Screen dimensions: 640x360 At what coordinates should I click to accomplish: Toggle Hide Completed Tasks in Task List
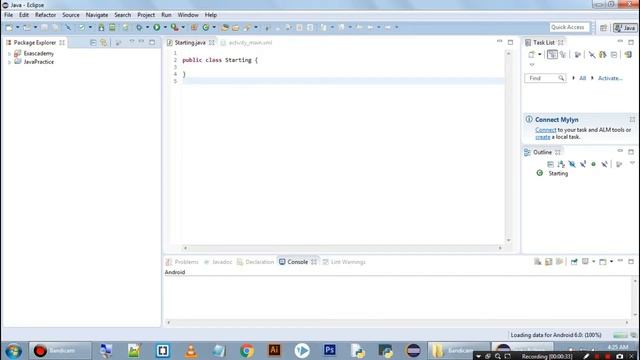click(591, 54)
